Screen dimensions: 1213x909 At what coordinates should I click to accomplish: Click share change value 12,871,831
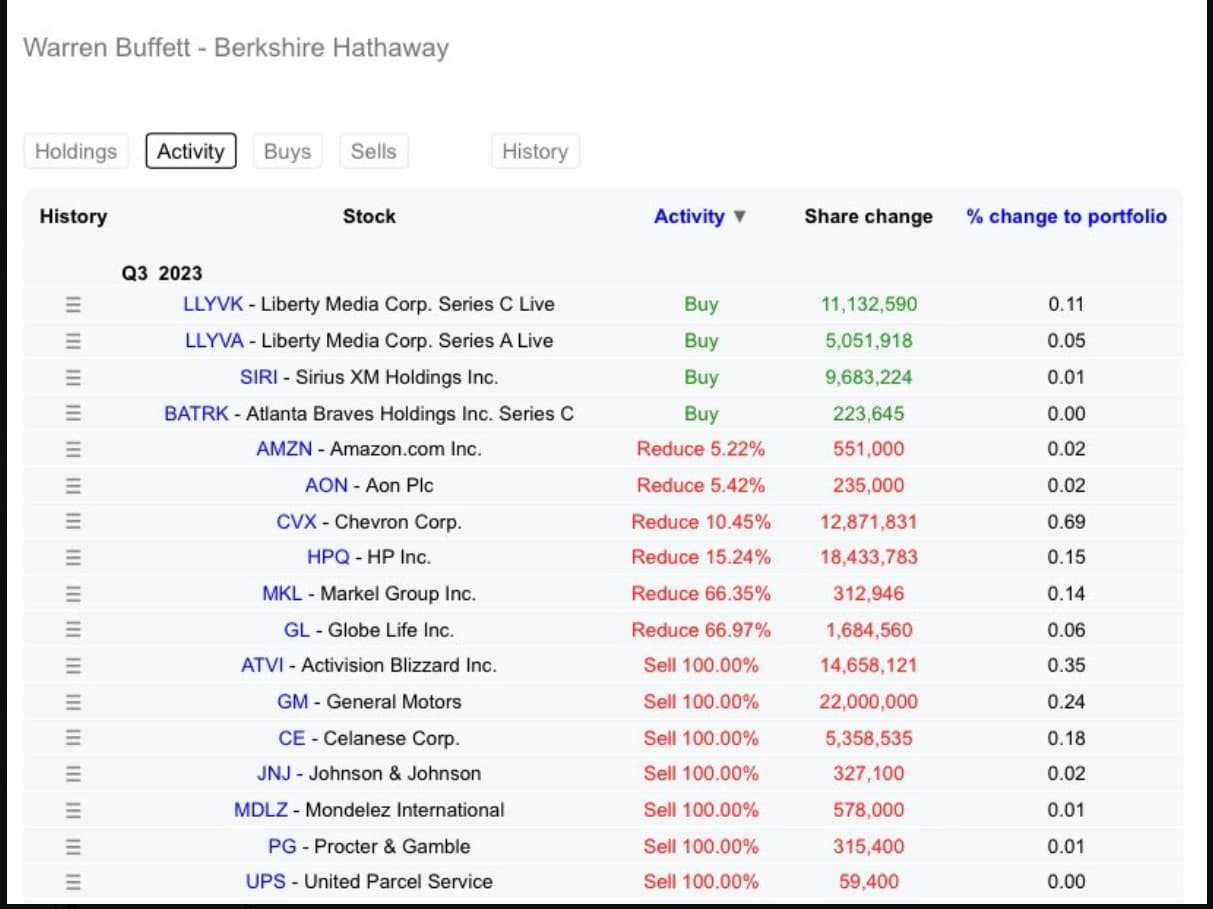coord(868,521)
